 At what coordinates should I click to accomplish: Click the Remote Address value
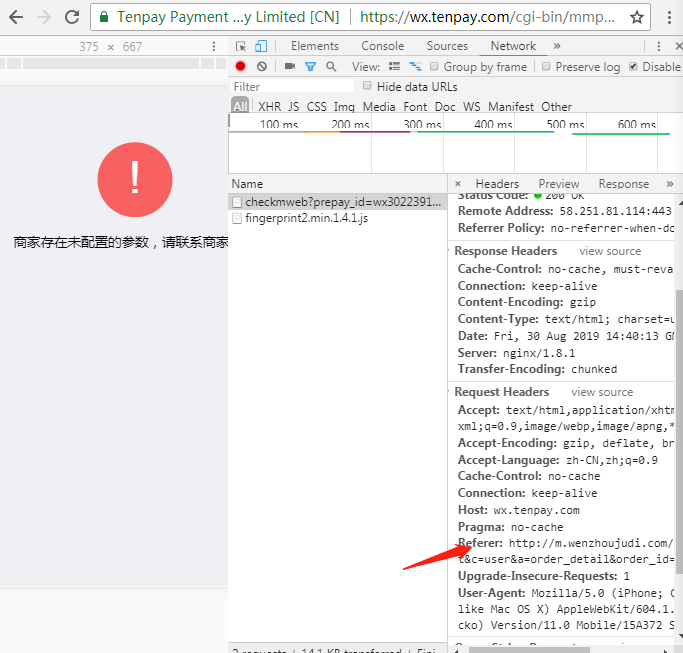coord(615,211)
